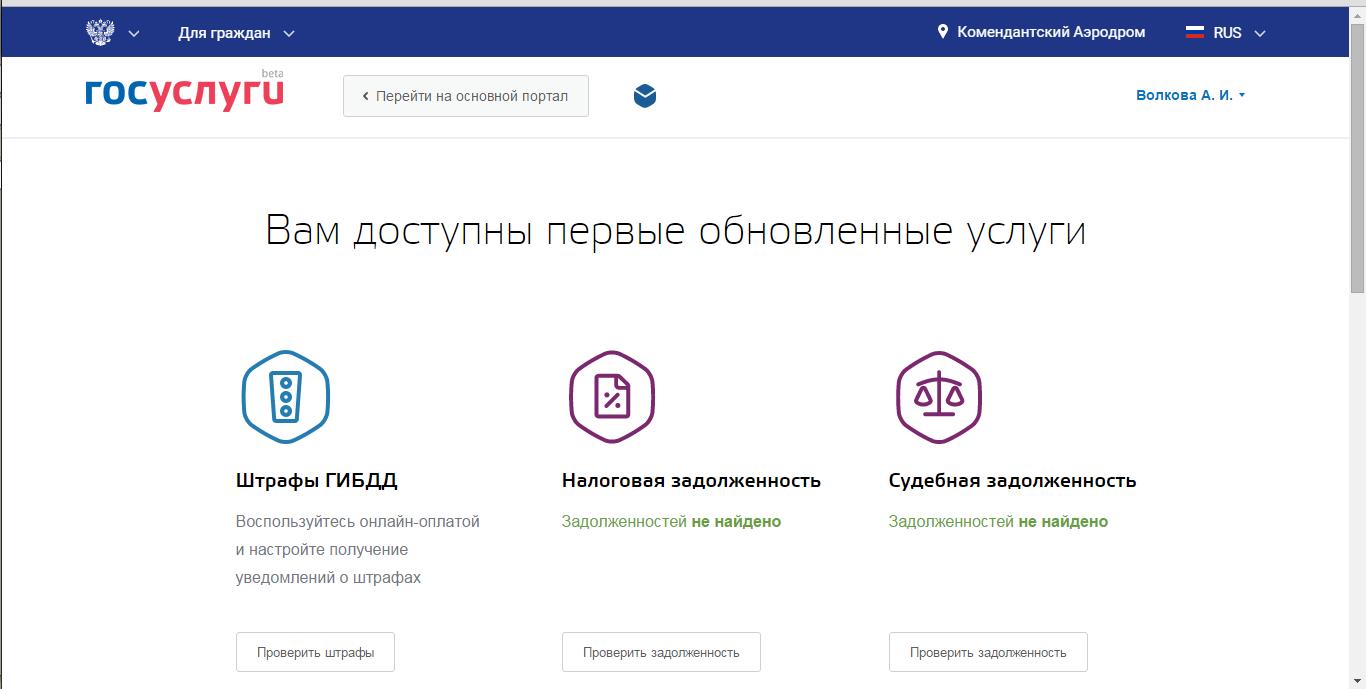Click the traffic light Штрафы ГИБДД icon

click(285, 397)
